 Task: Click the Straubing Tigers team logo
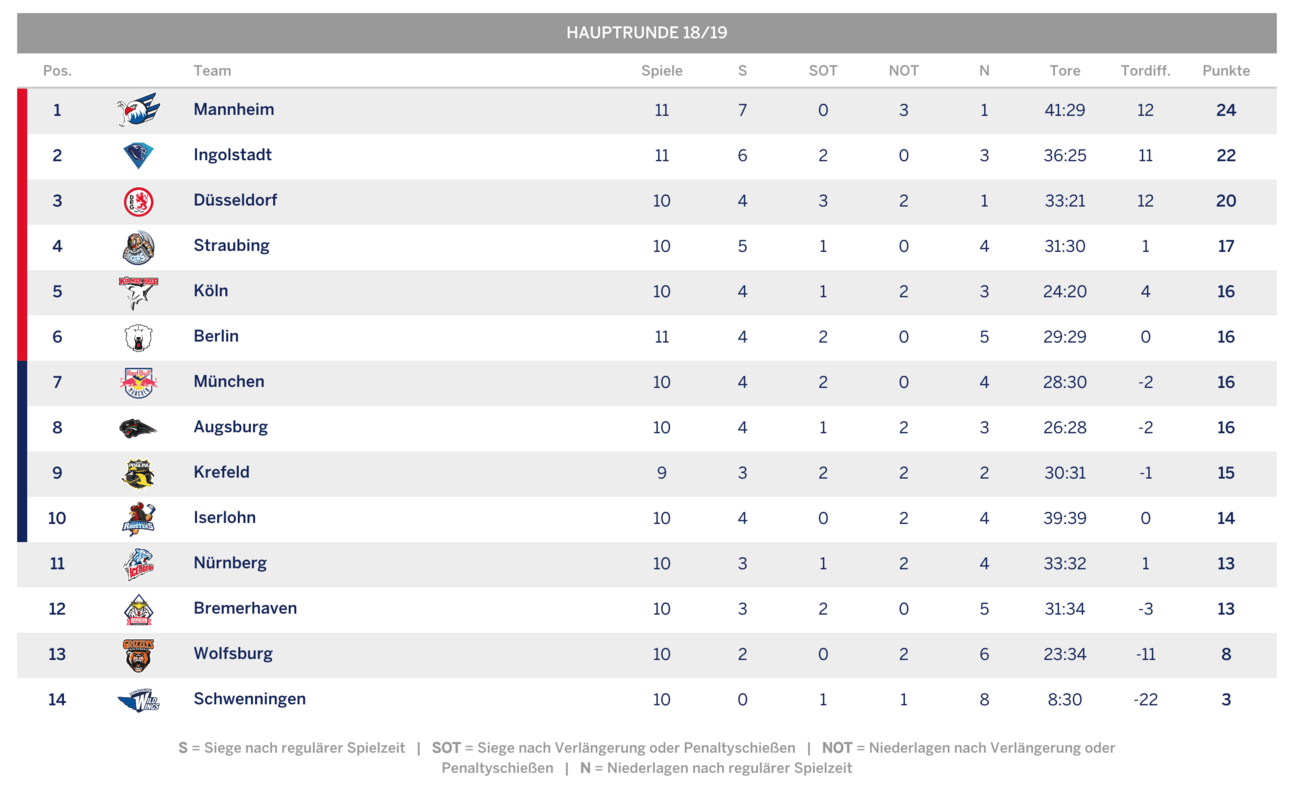(138, 246)
